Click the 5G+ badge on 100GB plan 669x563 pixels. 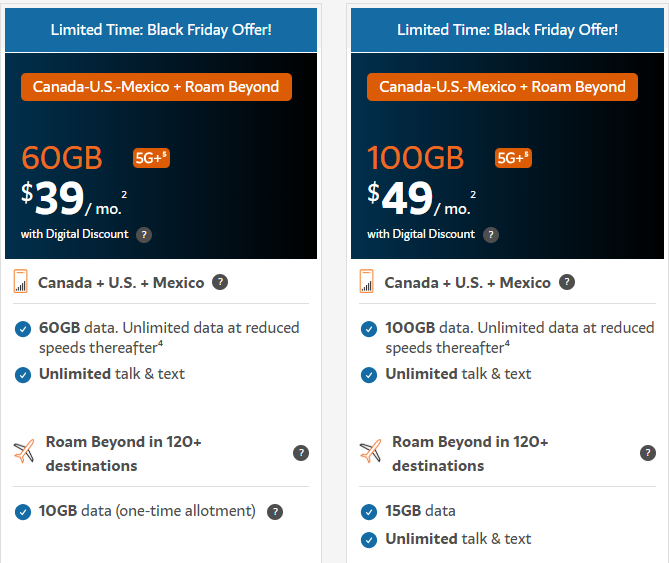[x=513, y=158]
